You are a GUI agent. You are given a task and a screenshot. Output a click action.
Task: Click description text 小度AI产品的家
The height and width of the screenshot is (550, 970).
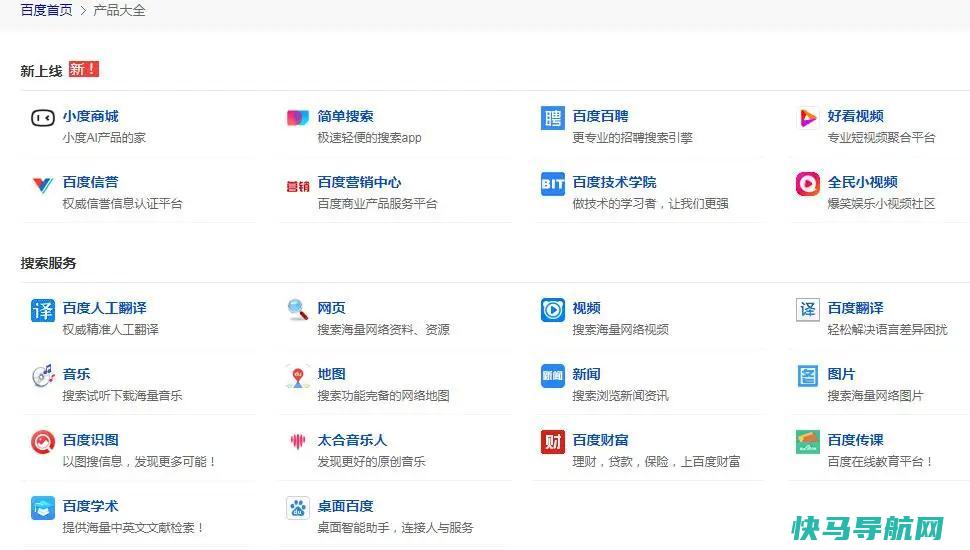[104, 137]
